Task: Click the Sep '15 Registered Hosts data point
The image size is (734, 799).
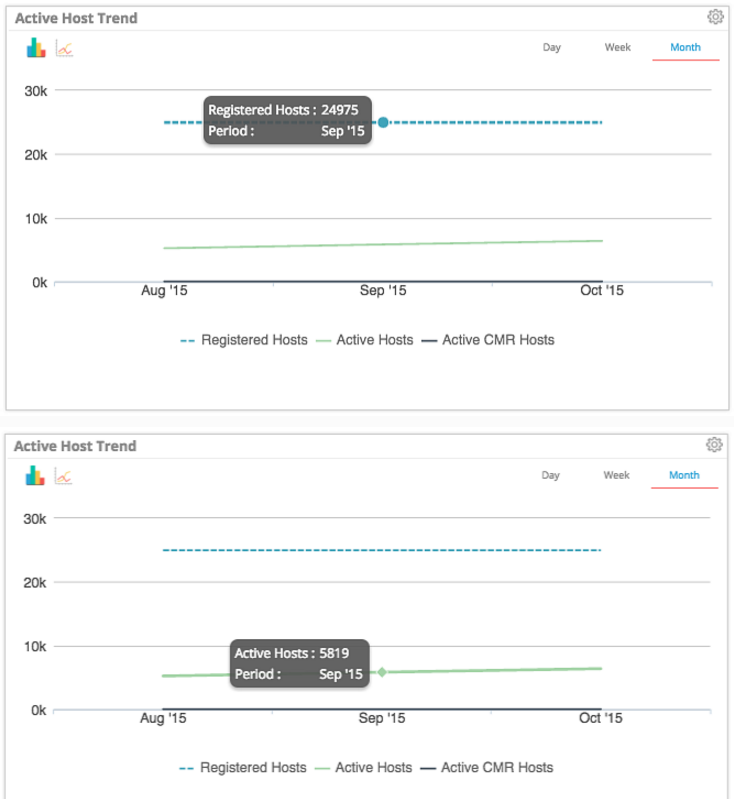Action: pos(383,122)
